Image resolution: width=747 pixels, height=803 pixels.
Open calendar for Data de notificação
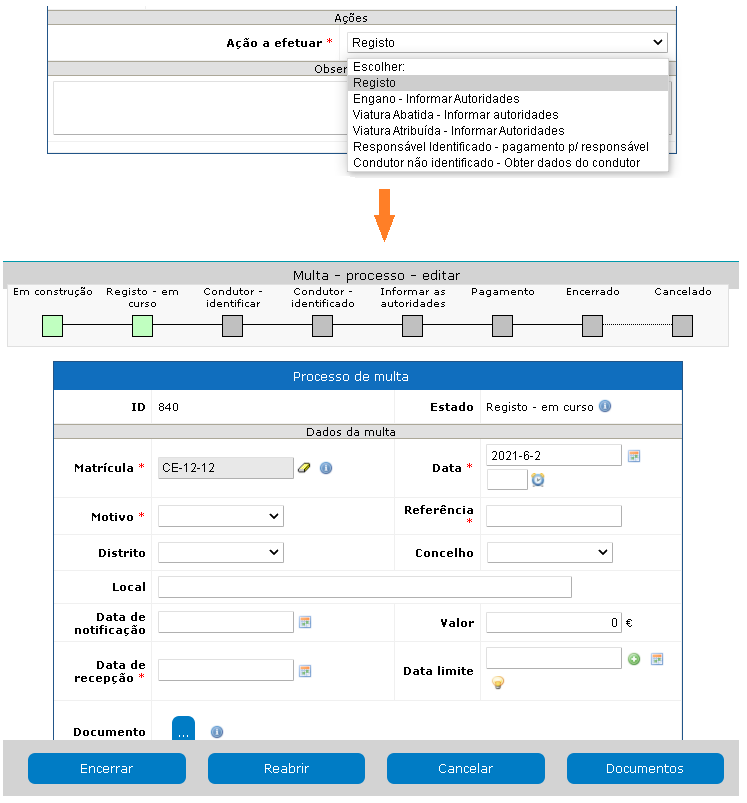click(x=306, y=622)
